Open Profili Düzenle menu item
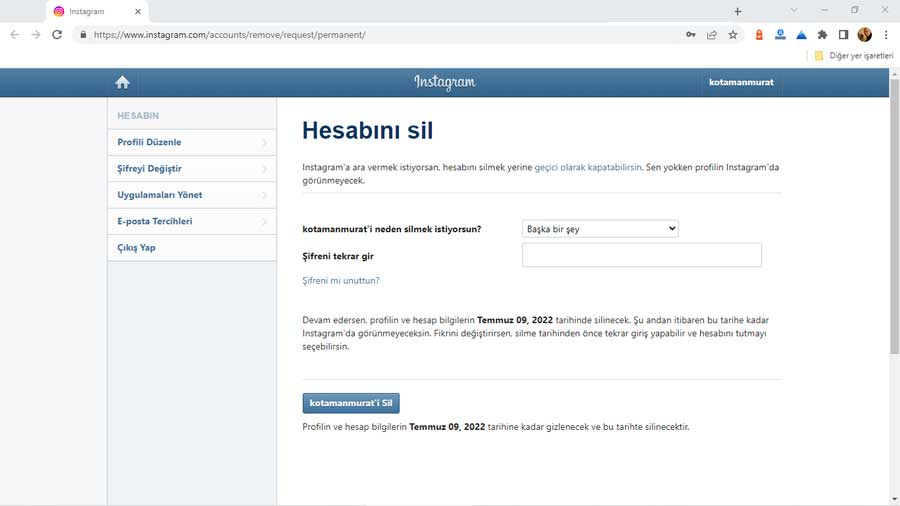 (x=192, y=142)
